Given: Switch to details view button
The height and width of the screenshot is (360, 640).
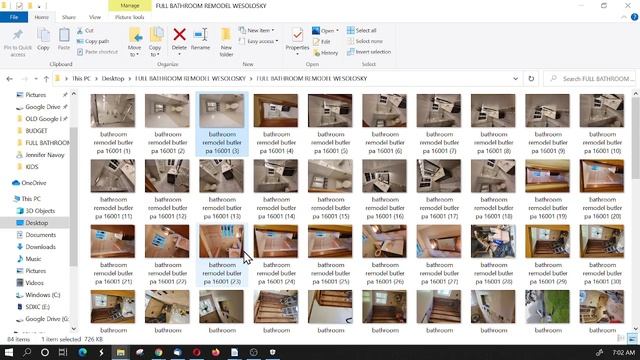Looking at the screenshot, I should [x=621, y=339].
